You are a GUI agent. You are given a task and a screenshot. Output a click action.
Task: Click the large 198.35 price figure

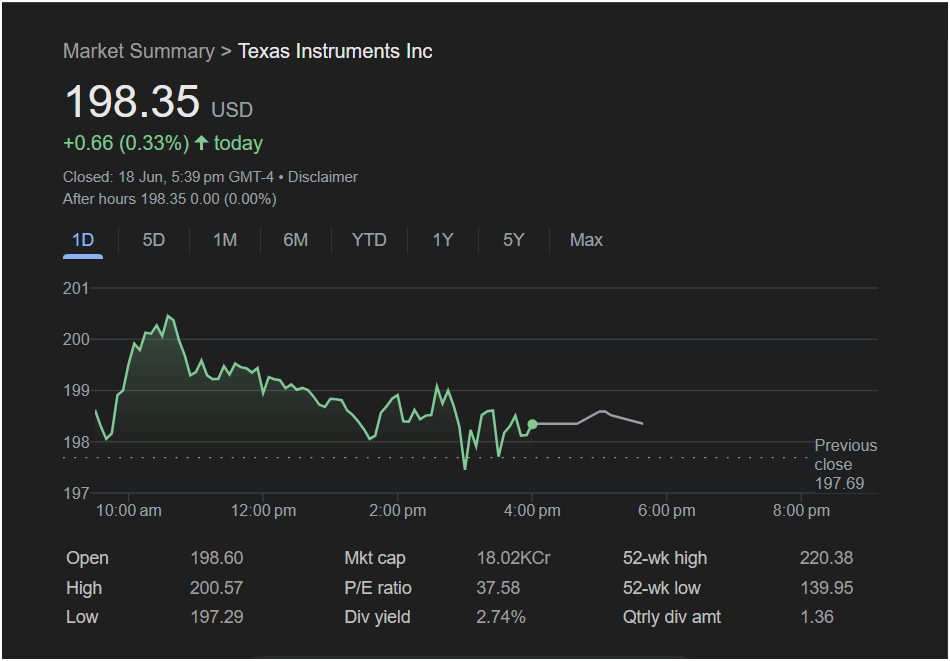pyautogui.click(x=132, y=101)
